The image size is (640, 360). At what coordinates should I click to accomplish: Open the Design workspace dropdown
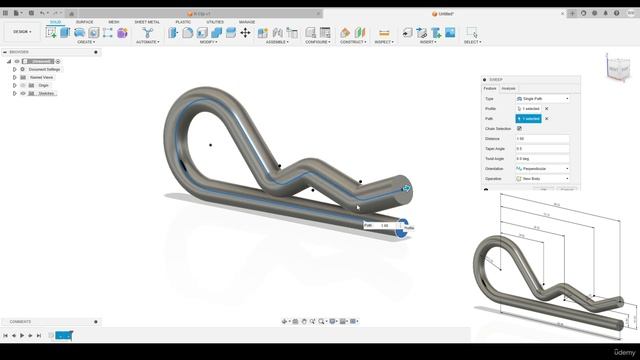(x=22, y=32)
